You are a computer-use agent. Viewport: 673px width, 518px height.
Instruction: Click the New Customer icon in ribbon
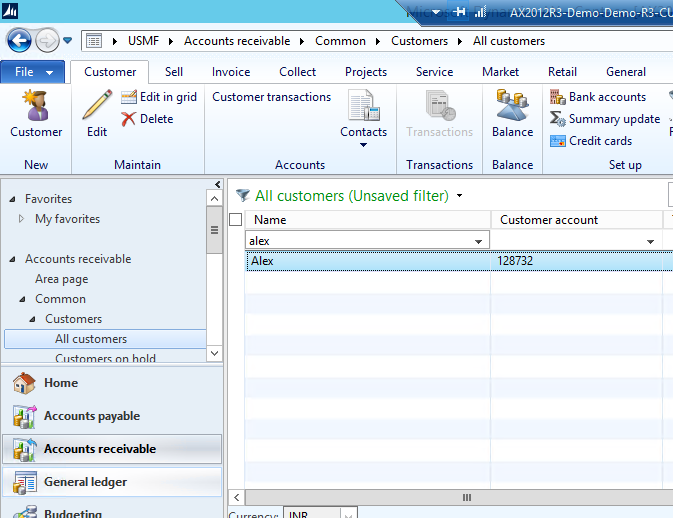click(36, 113)
